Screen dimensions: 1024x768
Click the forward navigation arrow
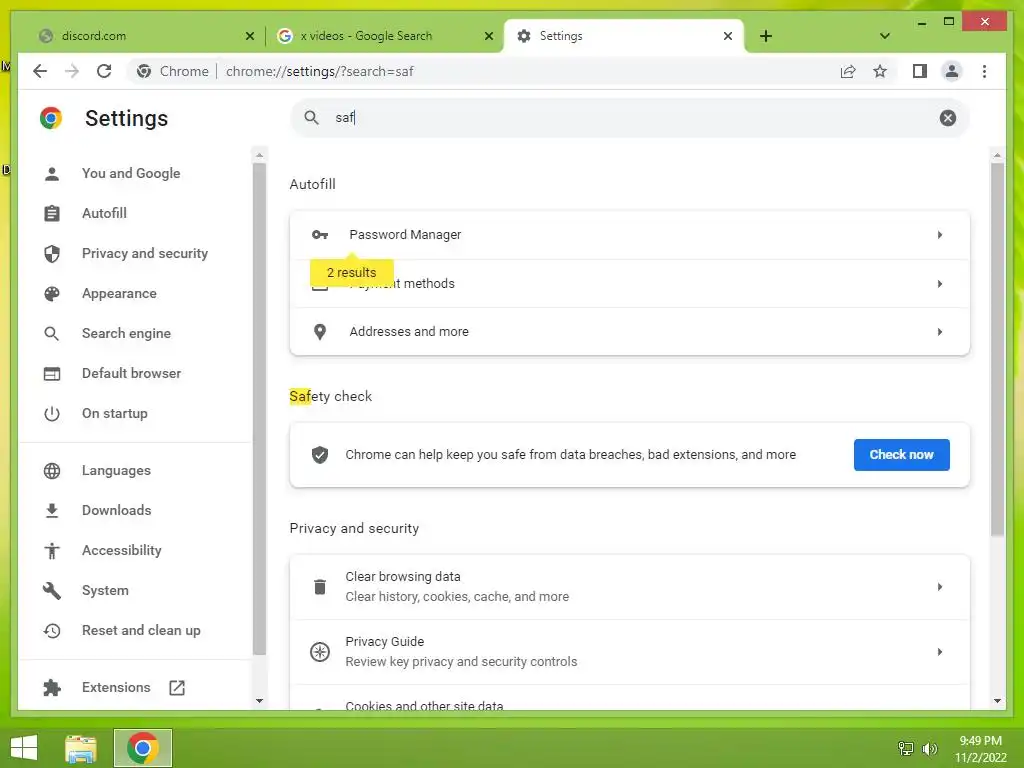click(72, 71)
